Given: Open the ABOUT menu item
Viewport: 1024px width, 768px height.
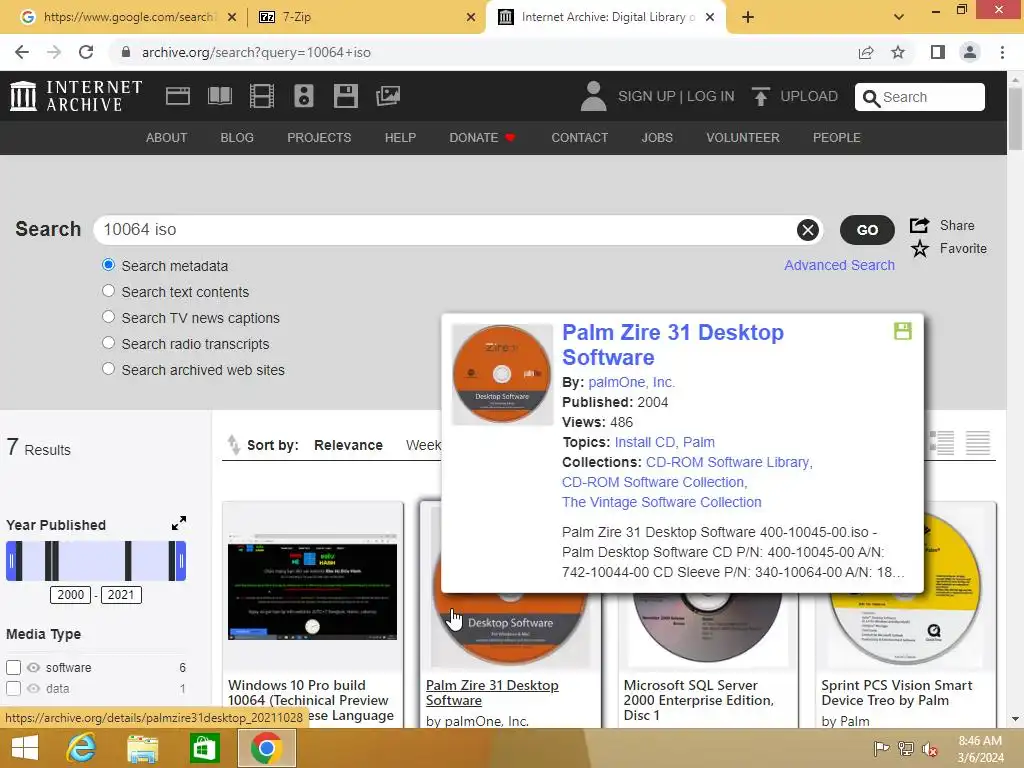Looking at the screenshot, I should coord(167,138).
